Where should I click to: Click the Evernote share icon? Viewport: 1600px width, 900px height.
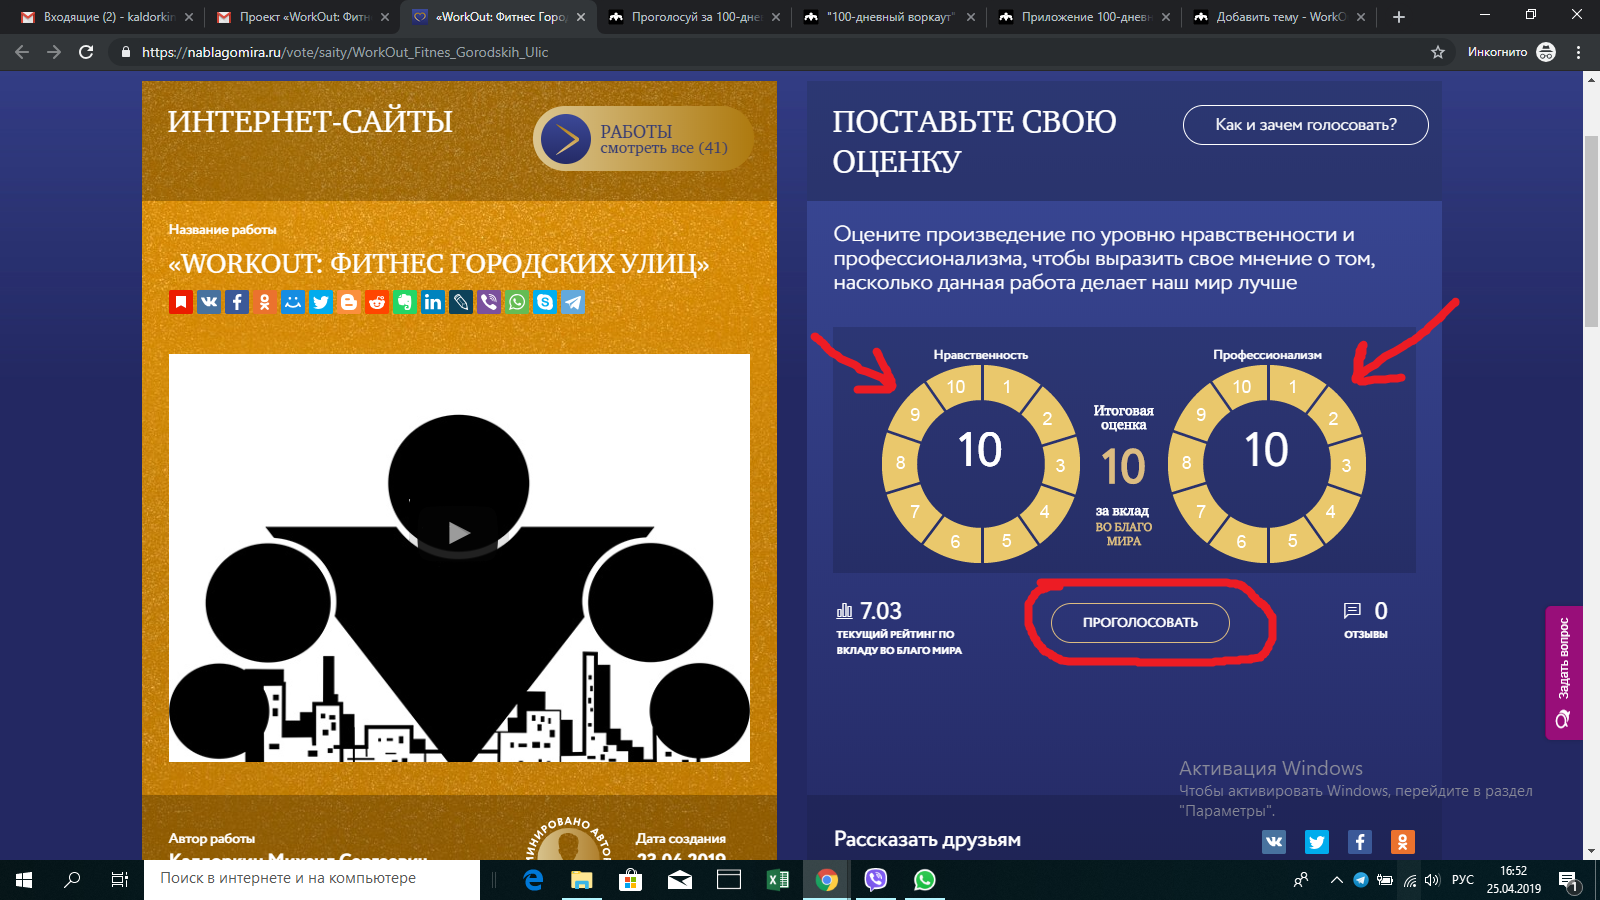(x=405, y=302)
